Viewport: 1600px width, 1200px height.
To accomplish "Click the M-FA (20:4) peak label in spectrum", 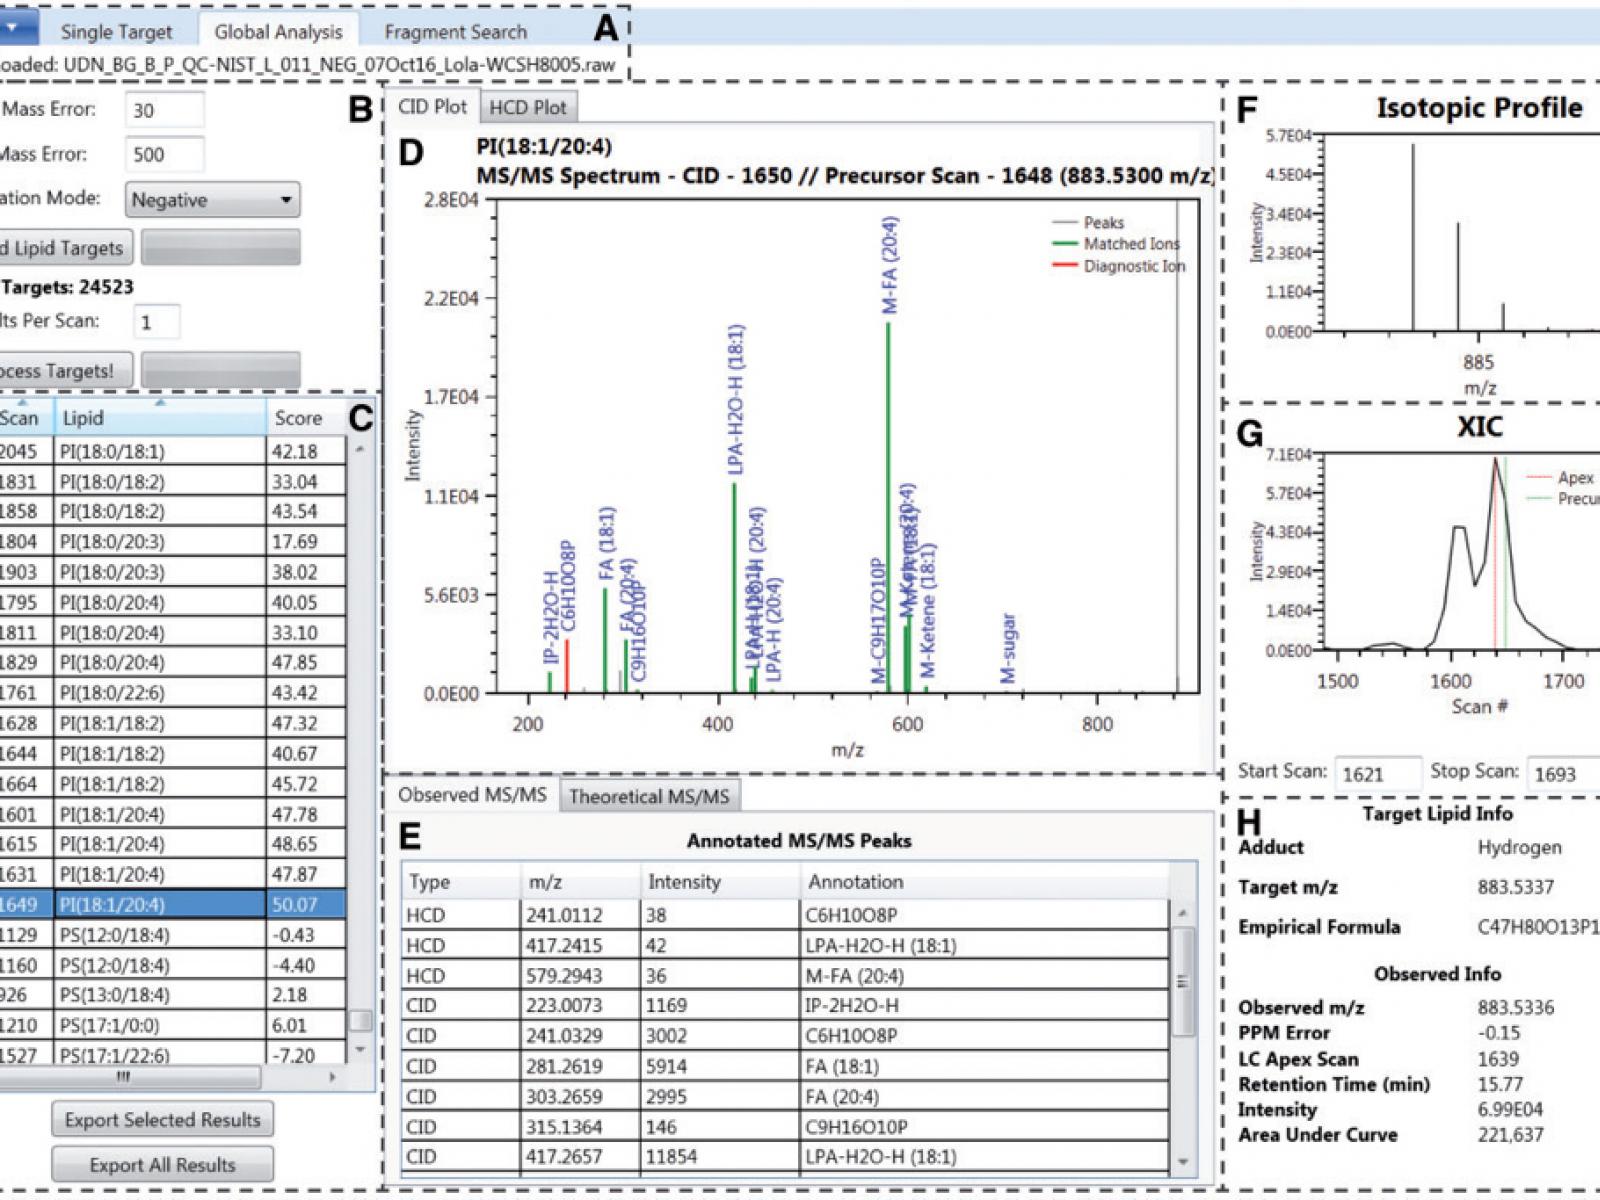I will point(890,265).
